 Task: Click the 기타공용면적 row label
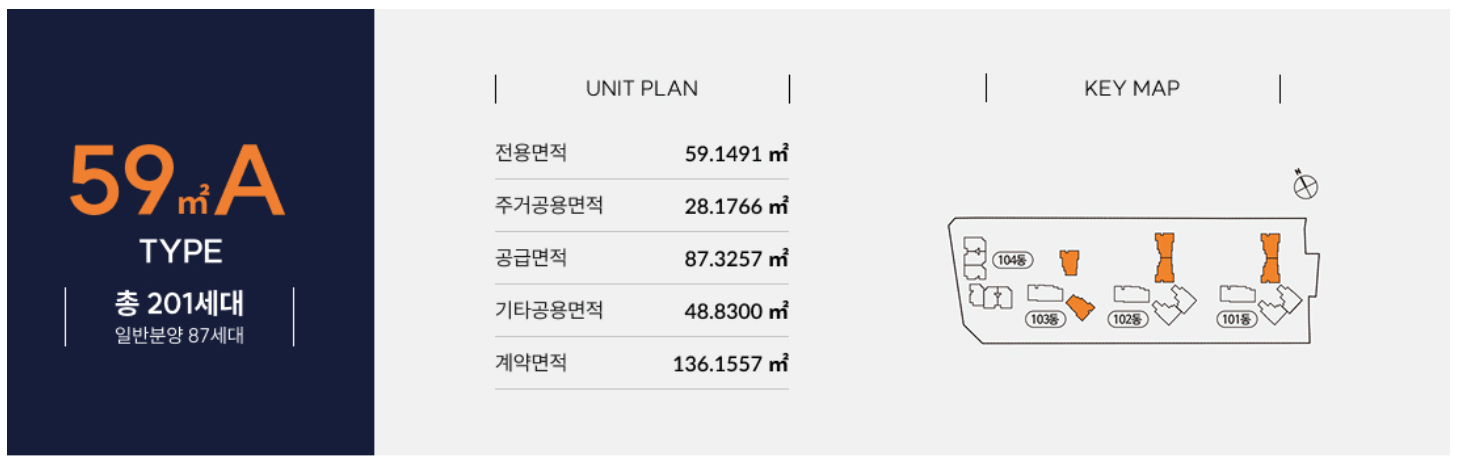pos(549,310)
